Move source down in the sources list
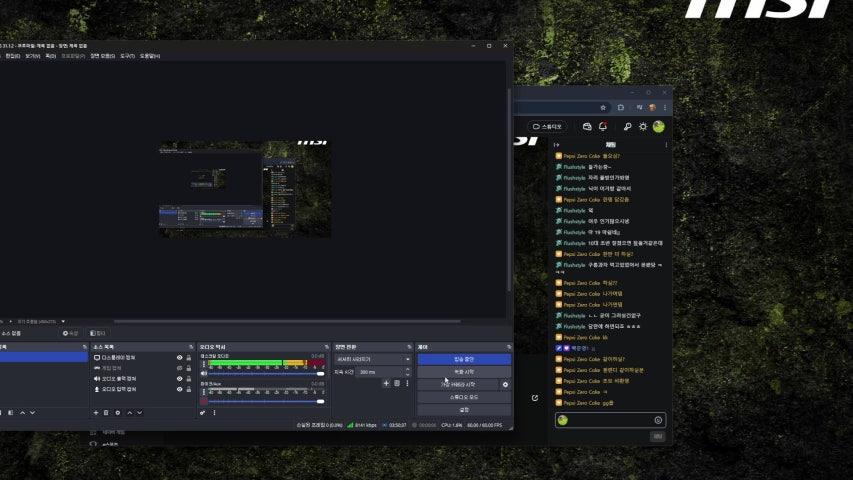Image resolution: width=853 pixels, height=480 pixels. pyautogui.click(x=140, y=413)
